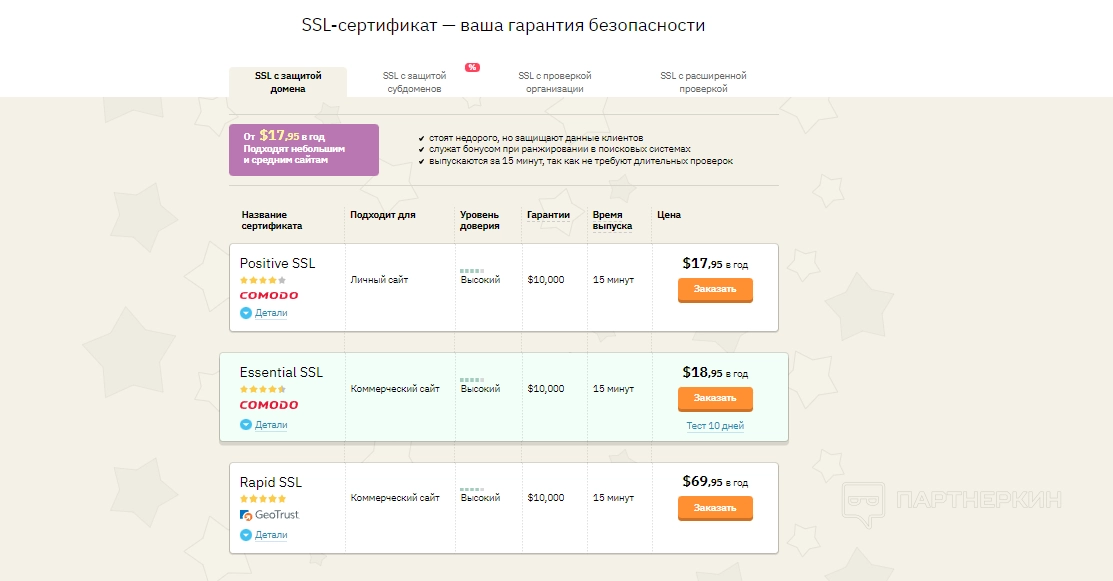Click the star rating for Essential SSL
The width and height of the screenshot is (1113, 581).
click(262, 389)
